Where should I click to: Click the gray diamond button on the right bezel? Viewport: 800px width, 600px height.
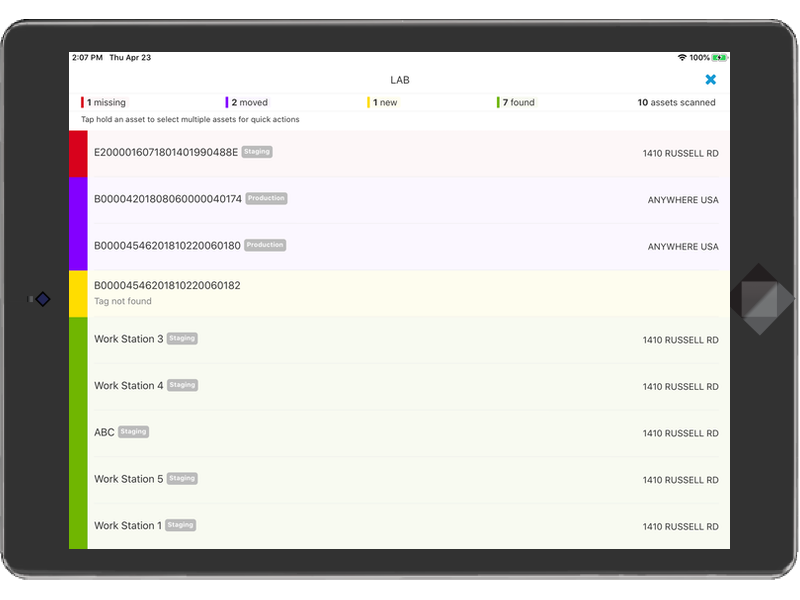pos(759,299)
